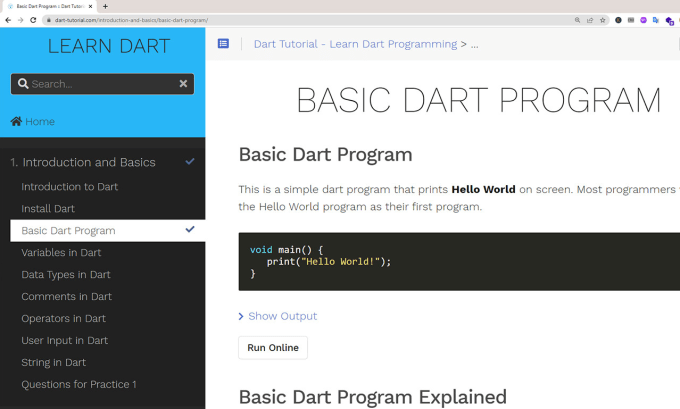
Task: Click the Basic Dart Program Explained heading
Action: tap(373, 397)
